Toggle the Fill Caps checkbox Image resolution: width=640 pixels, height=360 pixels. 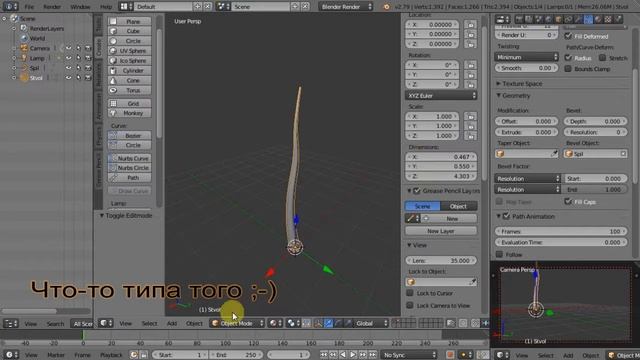pos(568,201)
